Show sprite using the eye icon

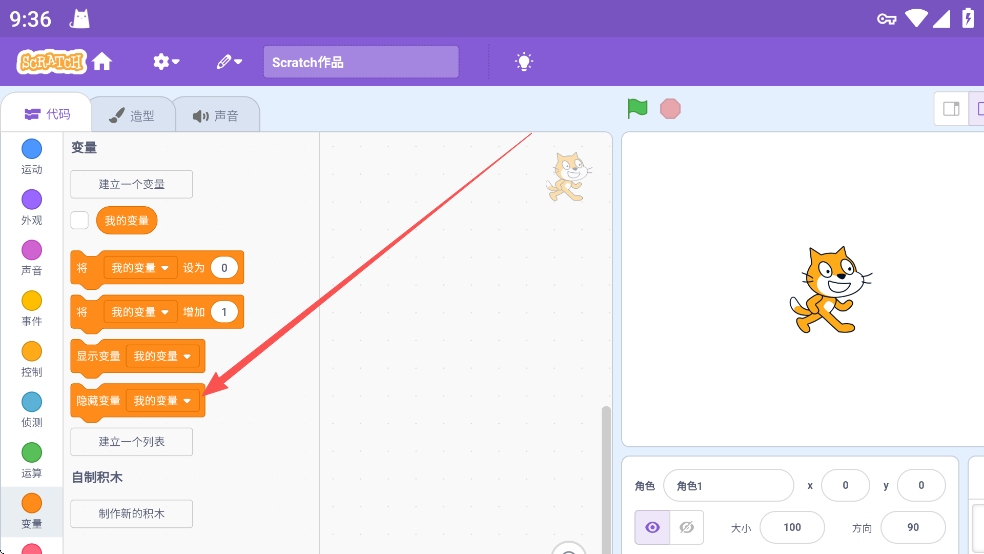[653, 527]
